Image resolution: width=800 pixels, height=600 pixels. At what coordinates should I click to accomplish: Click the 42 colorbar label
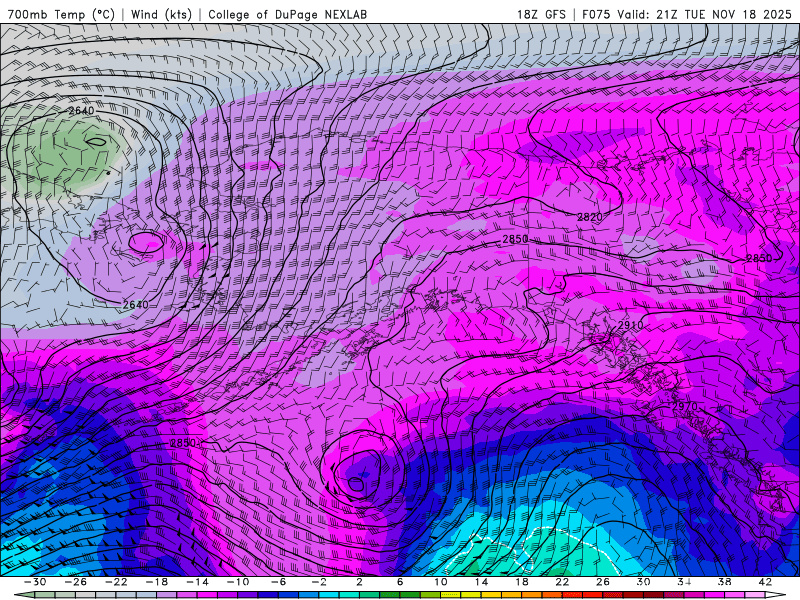pos(765,582)
